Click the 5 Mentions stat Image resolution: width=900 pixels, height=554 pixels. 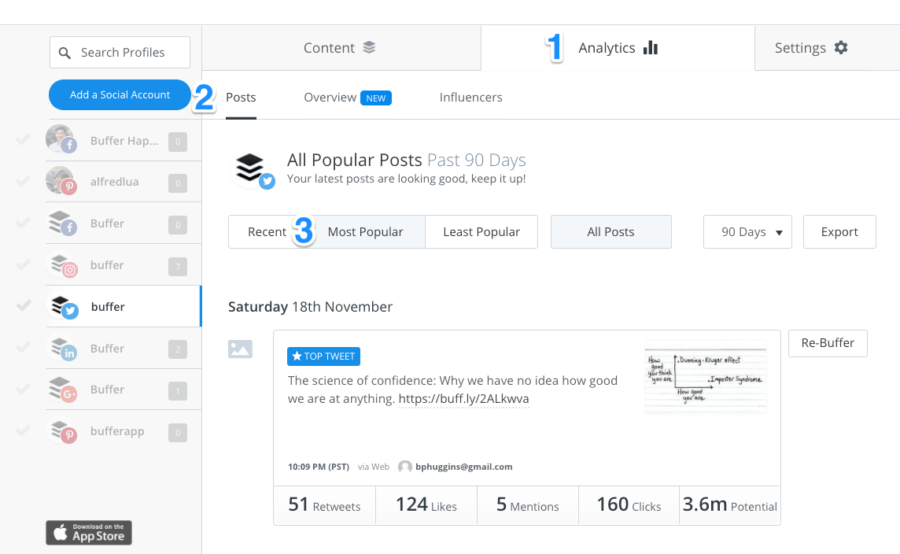click(x=527, y=505)
